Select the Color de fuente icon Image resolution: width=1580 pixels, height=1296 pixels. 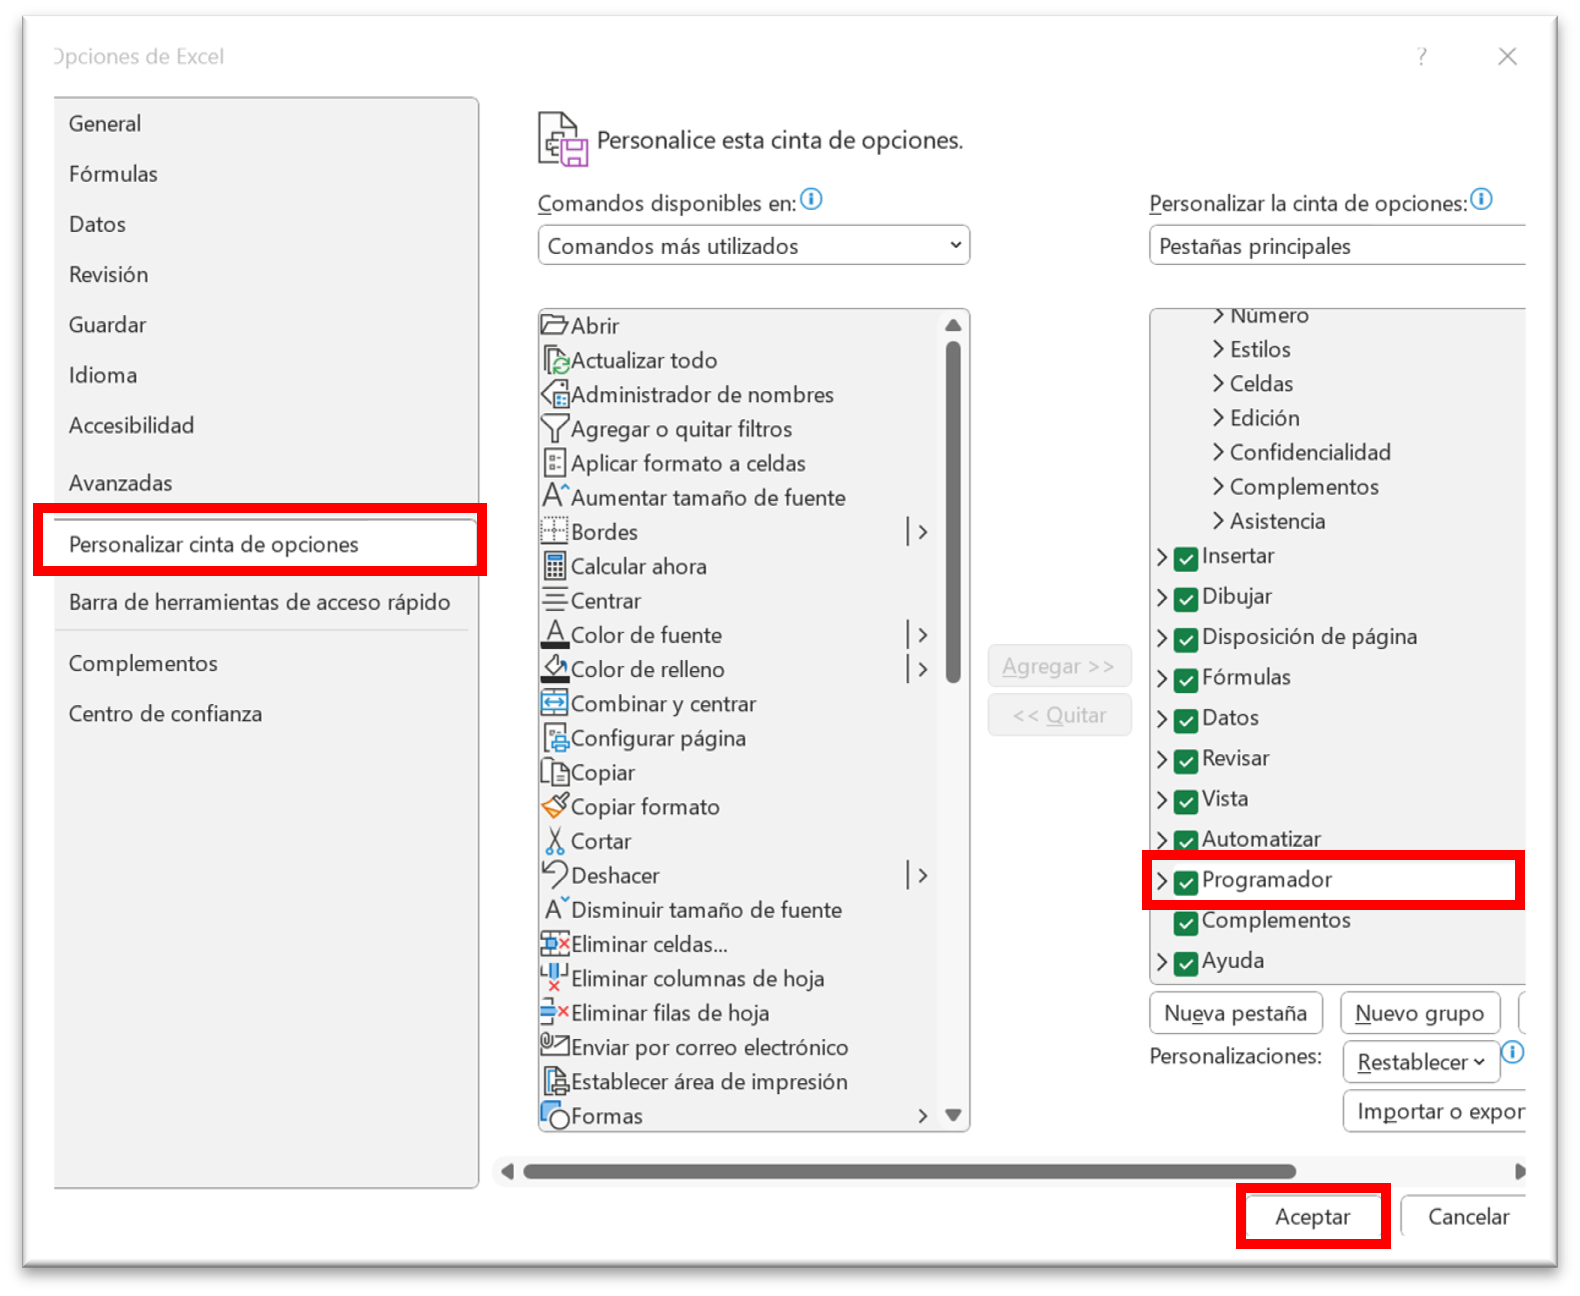[x=555, y=634]
